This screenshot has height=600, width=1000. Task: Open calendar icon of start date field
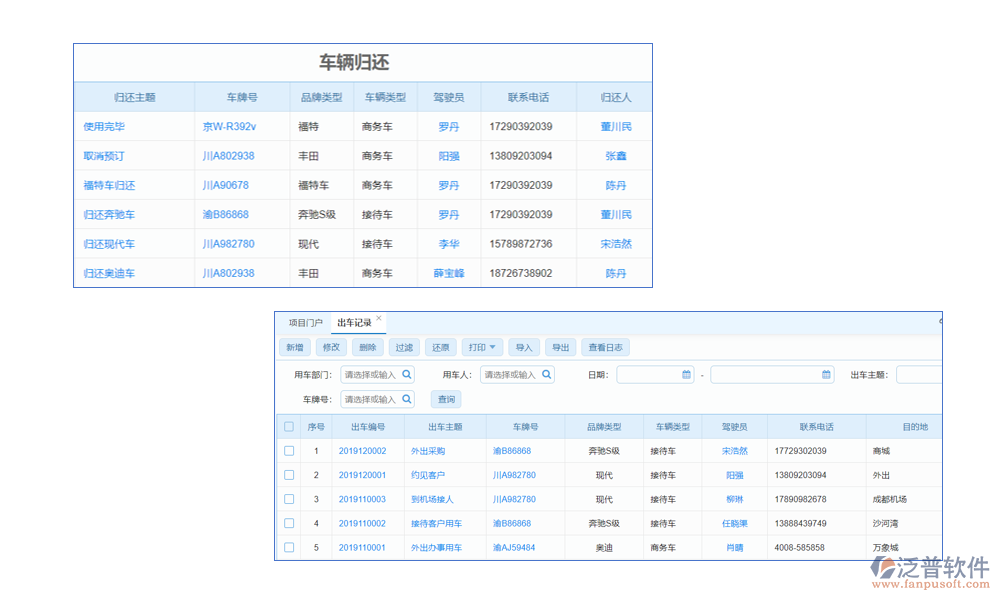687,375
